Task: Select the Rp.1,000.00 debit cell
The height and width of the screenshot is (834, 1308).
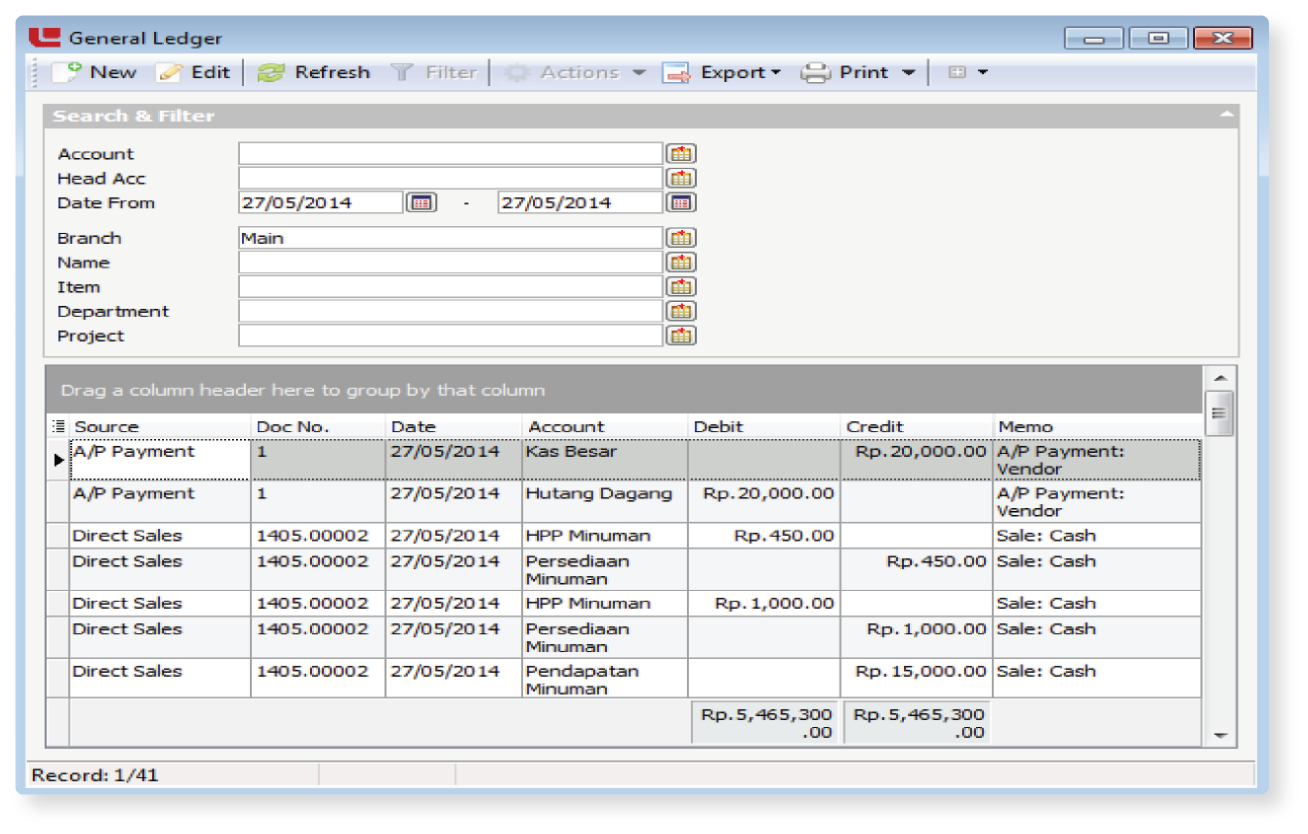Action: [x=764, y=603]
